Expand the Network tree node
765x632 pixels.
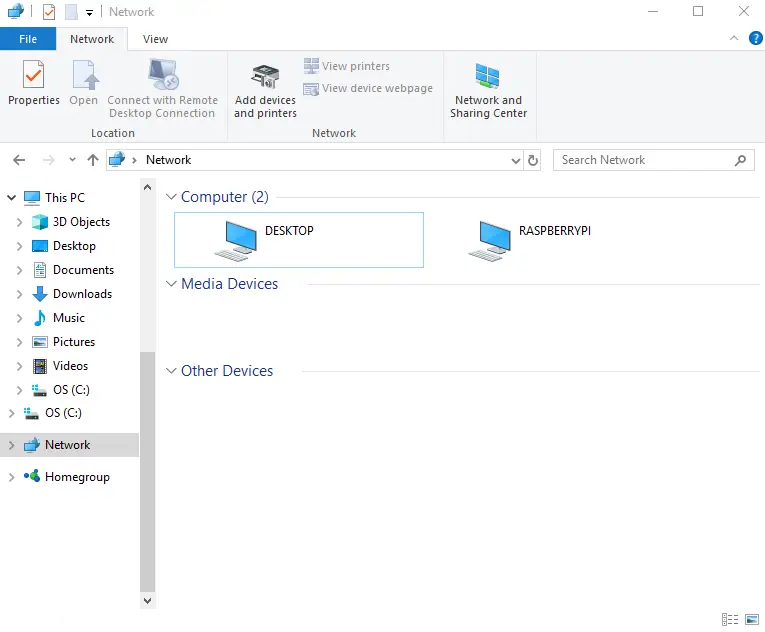point(12,445)
